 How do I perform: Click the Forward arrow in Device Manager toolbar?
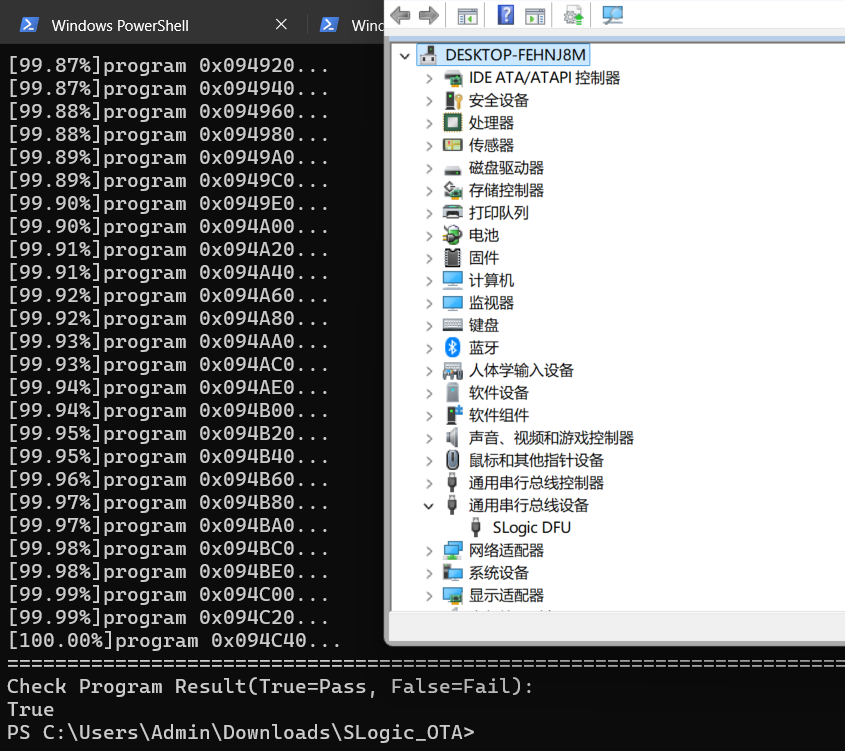click(x=428, y=15)
